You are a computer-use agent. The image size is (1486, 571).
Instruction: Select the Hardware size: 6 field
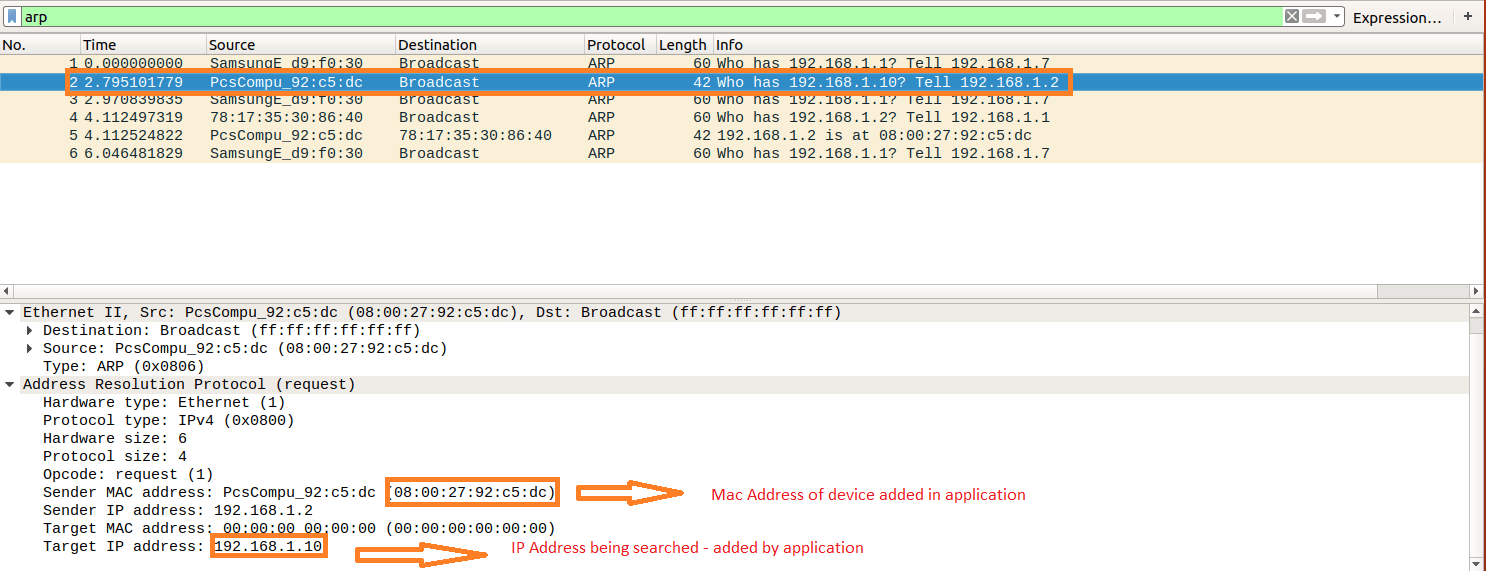click(115, 439)
